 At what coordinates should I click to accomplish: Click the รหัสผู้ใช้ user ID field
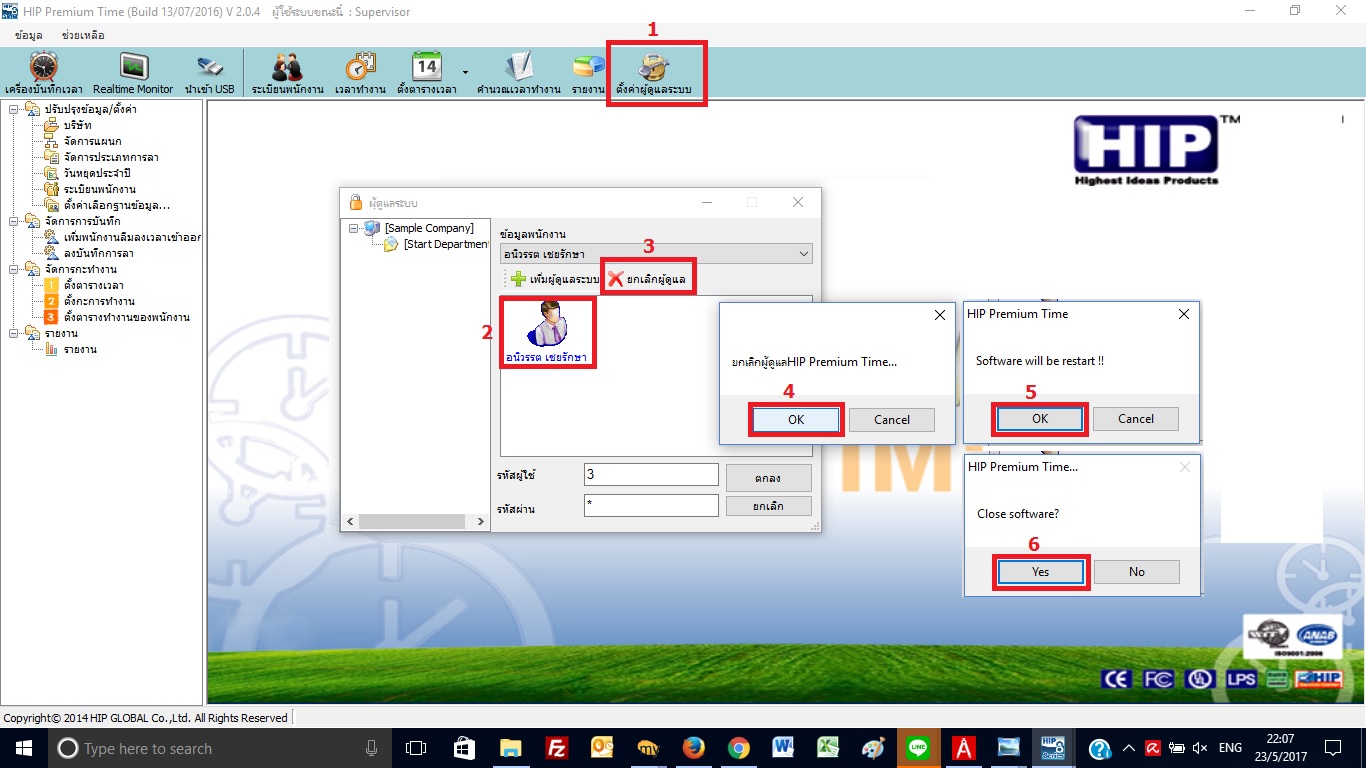[651, 474]
